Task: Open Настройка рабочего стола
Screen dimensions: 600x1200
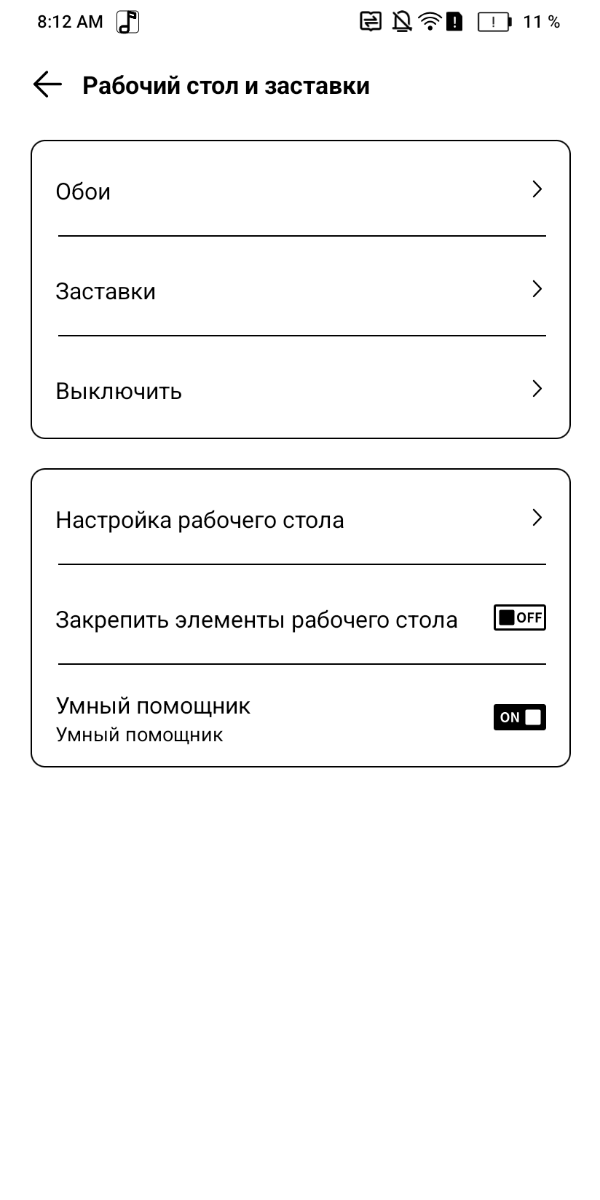Action: (x=200, y=520)
